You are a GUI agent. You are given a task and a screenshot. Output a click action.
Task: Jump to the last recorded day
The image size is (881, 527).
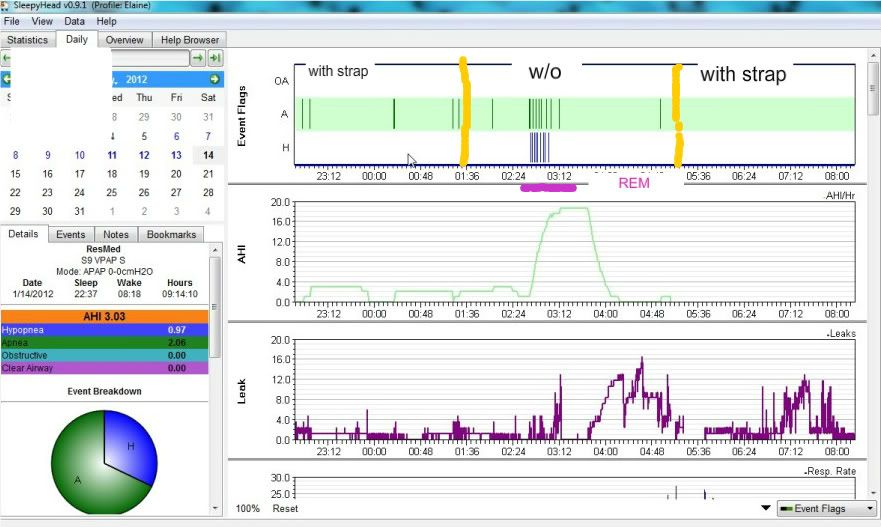pyautogui.click(x=214, y=59)
